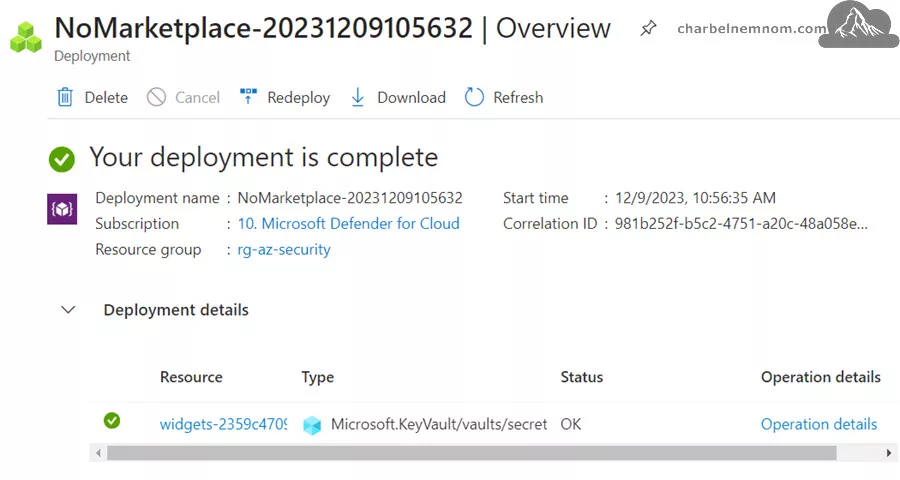Image resolution: width=900 pixels, height=480 pixels.
Task: Click the Operation details column header
Action: [821, 377]
